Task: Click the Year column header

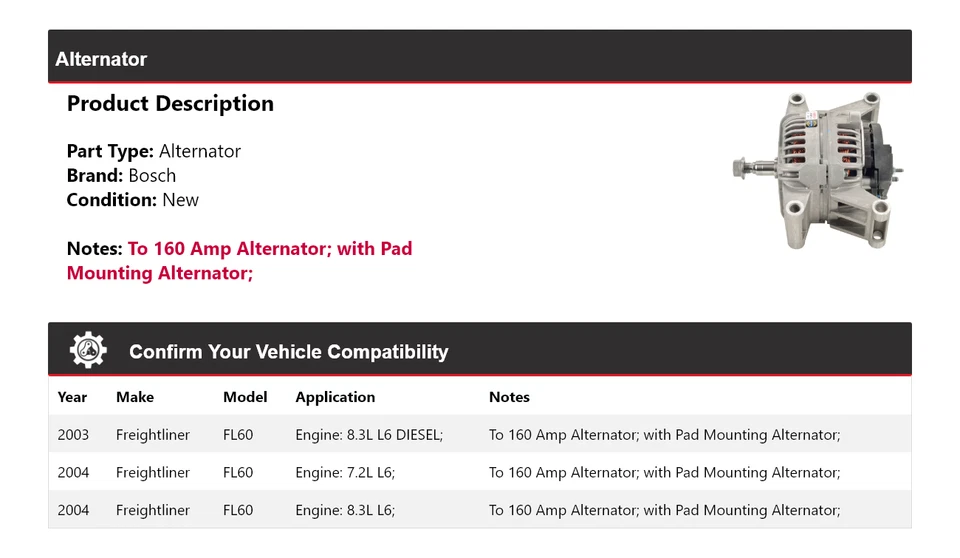Action: pos(72,397)
